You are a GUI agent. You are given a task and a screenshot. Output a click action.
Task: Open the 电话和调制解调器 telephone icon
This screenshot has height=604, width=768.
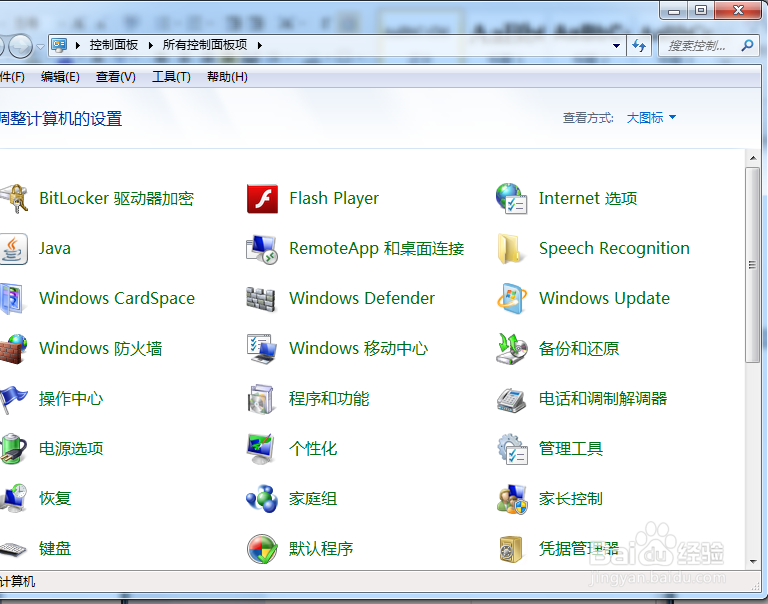pyautogui.click(x=511, y=400)
